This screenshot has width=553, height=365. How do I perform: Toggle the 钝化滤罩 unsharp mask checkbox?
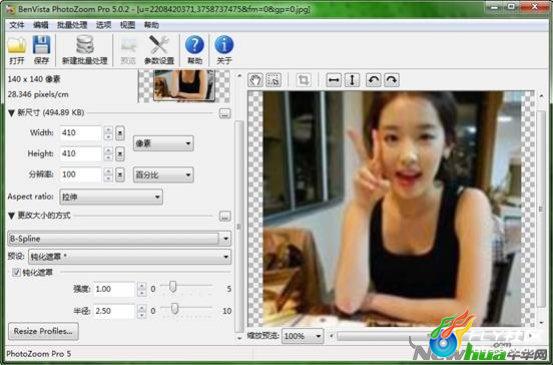(16, 272)
